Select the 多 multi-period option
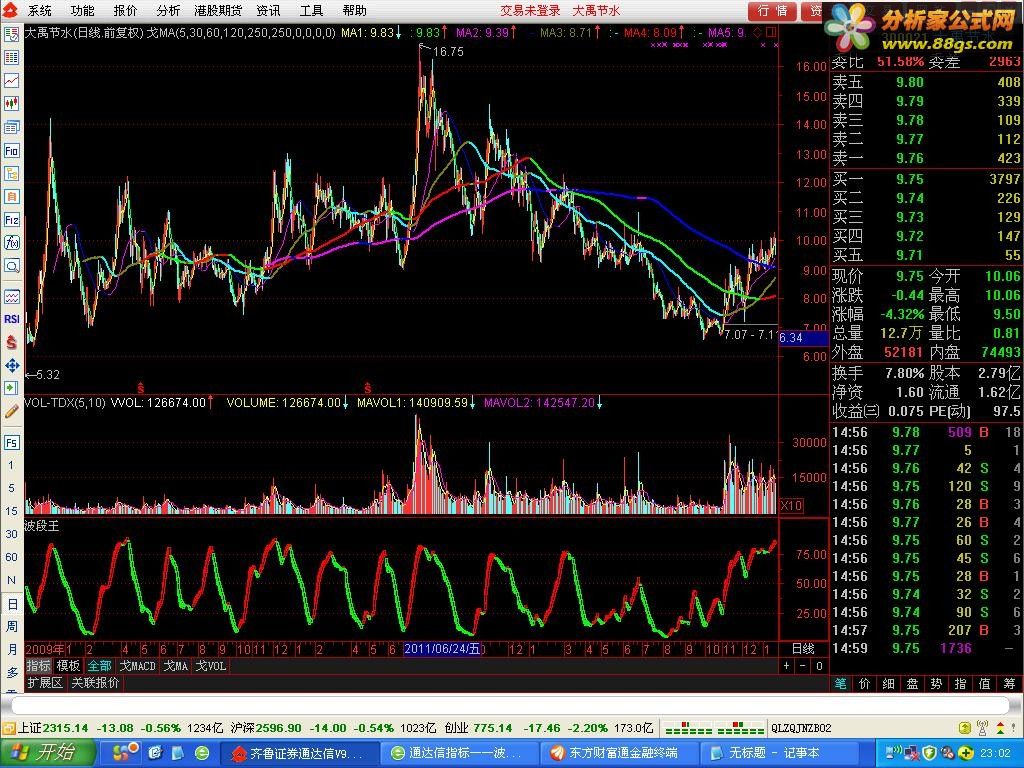The width and height of the screenshot is (1024, 768). (x=12, y=673)
